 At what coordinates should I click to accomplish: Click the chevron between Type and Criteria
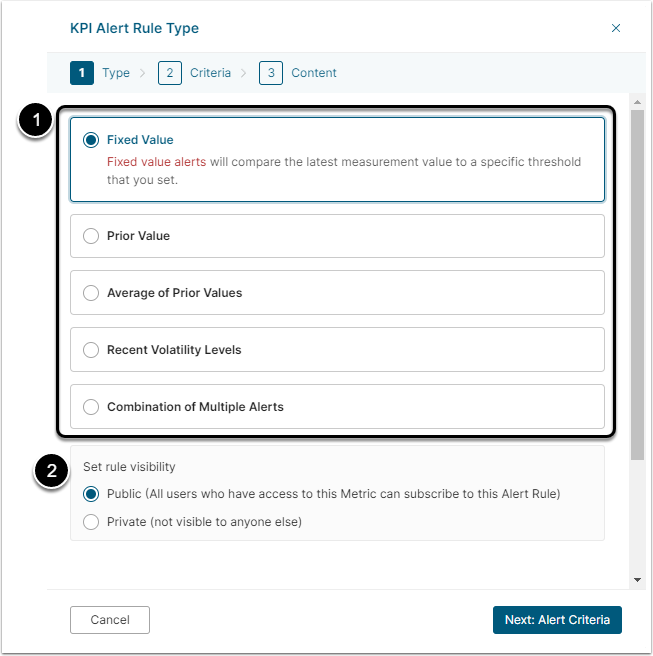143,73
